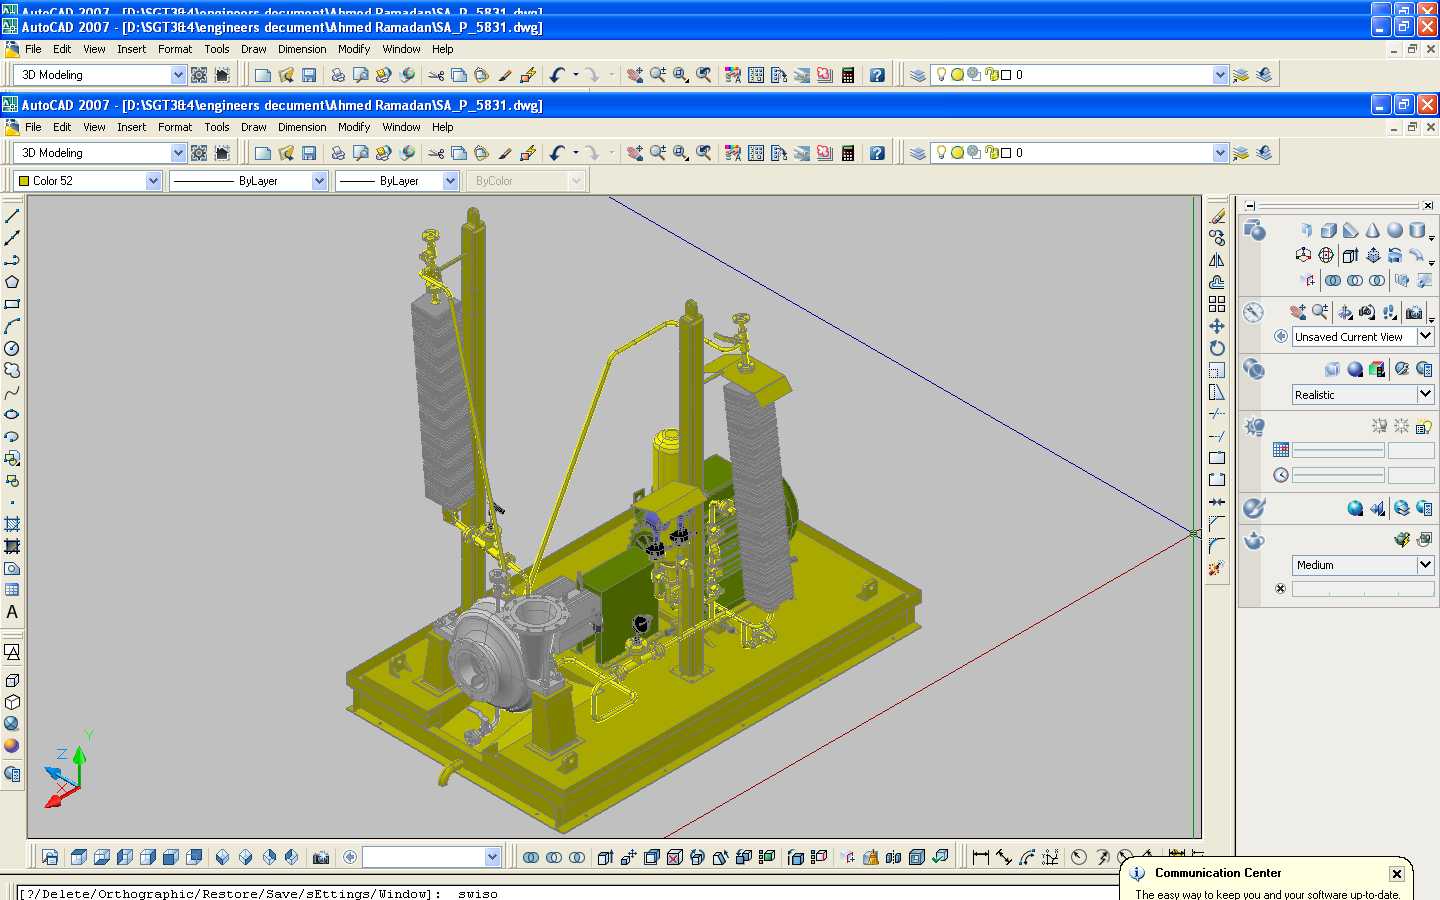Select the Circle draw tool
1440x900 pixels.
tap(12, 348)
